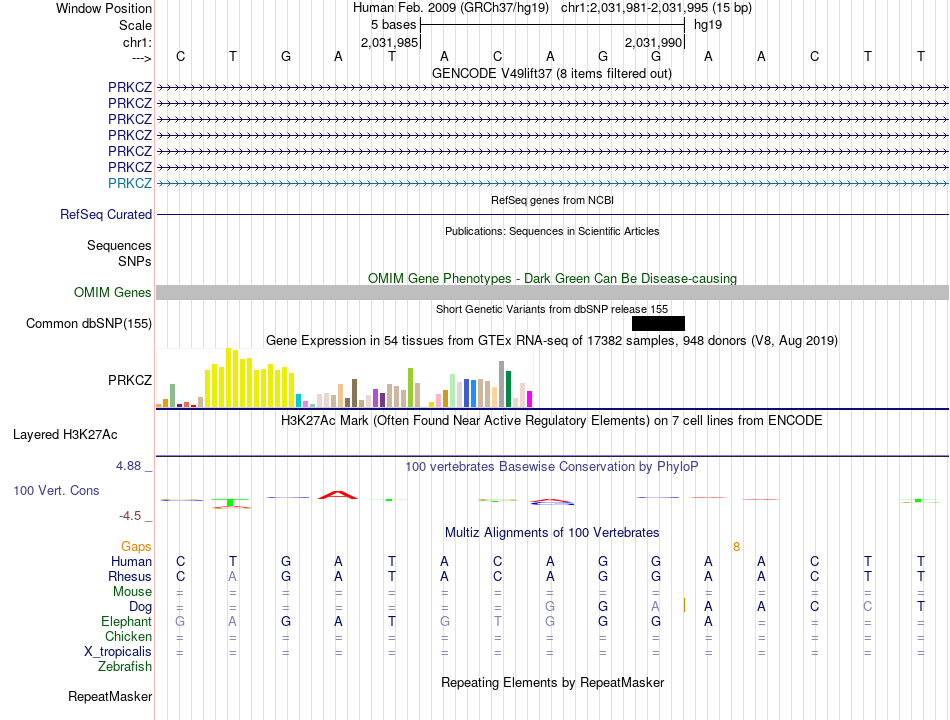Select the Rhesus alignment row label
Viewport: 950px width, 720px height.
(130, 577)
